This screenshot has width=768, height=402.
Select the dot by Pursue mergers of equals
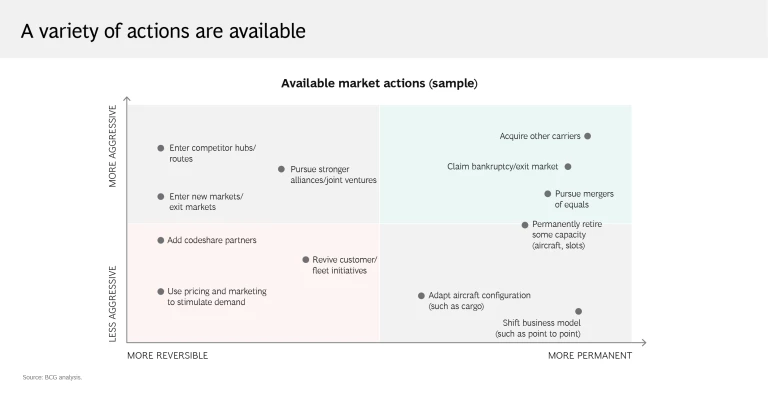coord(548,194)
